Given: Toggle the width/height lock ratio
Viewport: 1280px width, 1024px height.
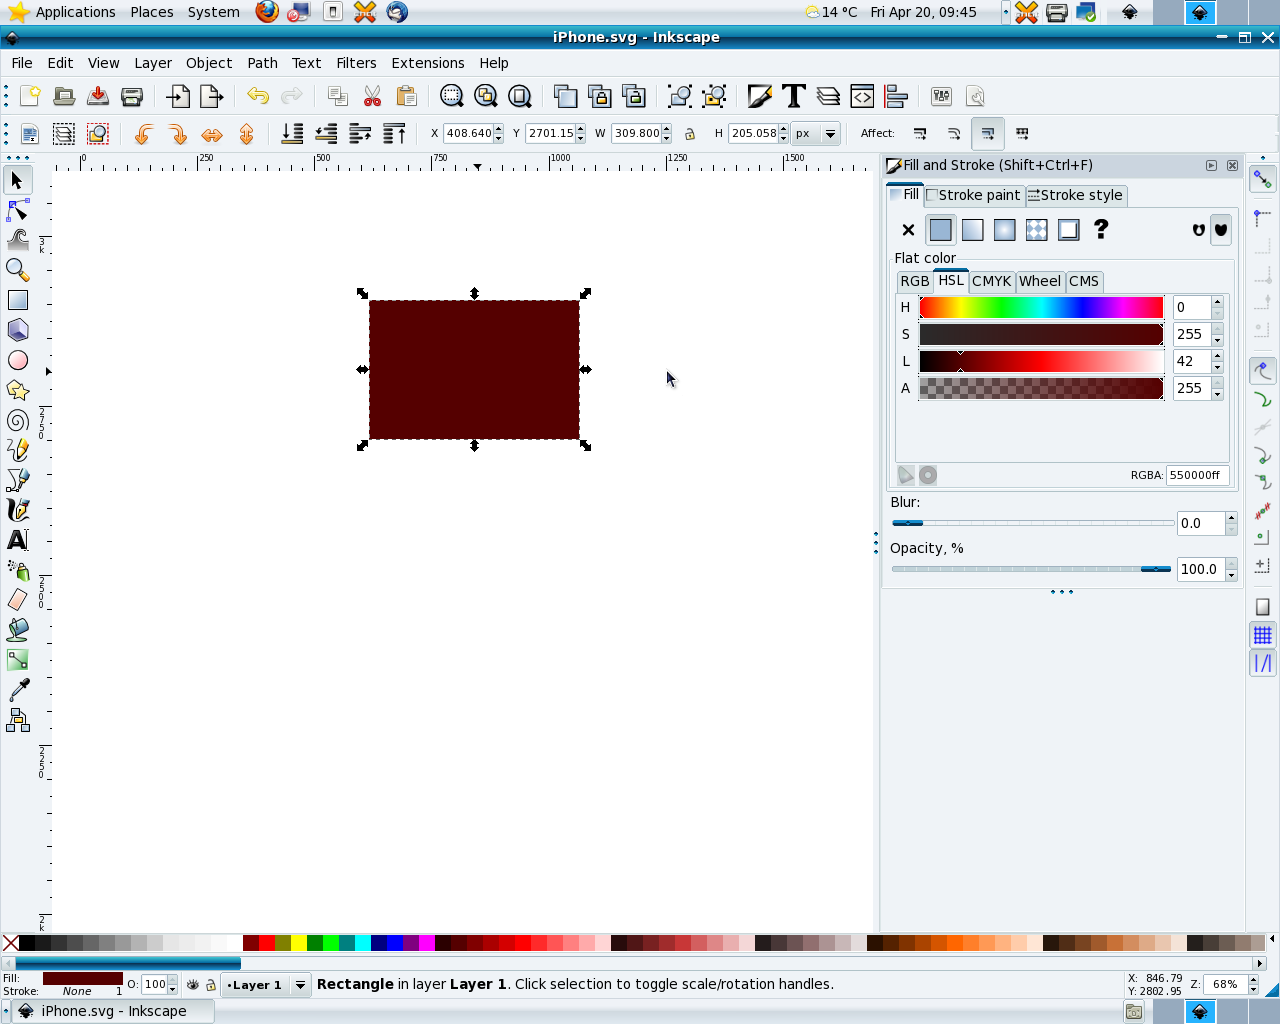Looking at the screenshot, I should point(689,133).
